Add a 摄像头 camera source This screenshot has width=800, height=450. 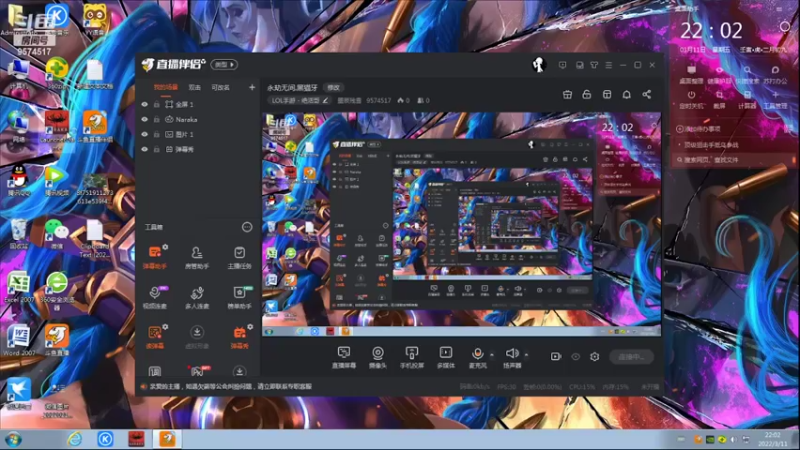click(378, 357)
